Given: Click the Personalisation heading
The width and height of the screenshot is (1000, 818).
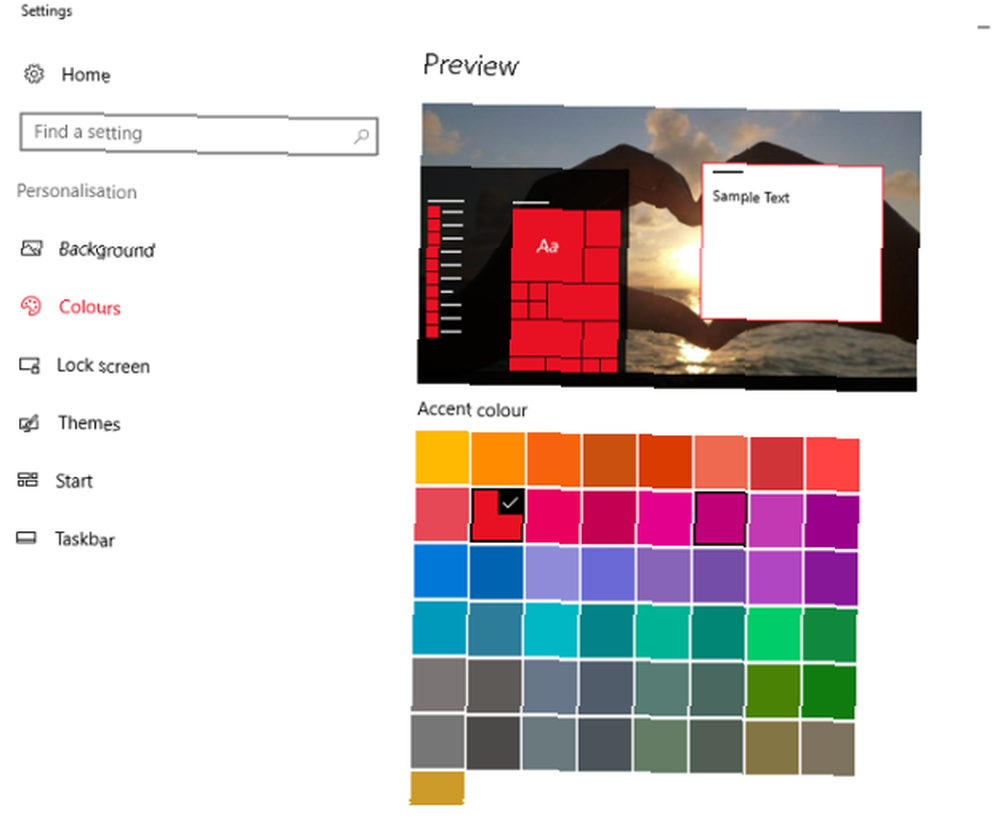Looking at the screenshot, I should (77, 191).
